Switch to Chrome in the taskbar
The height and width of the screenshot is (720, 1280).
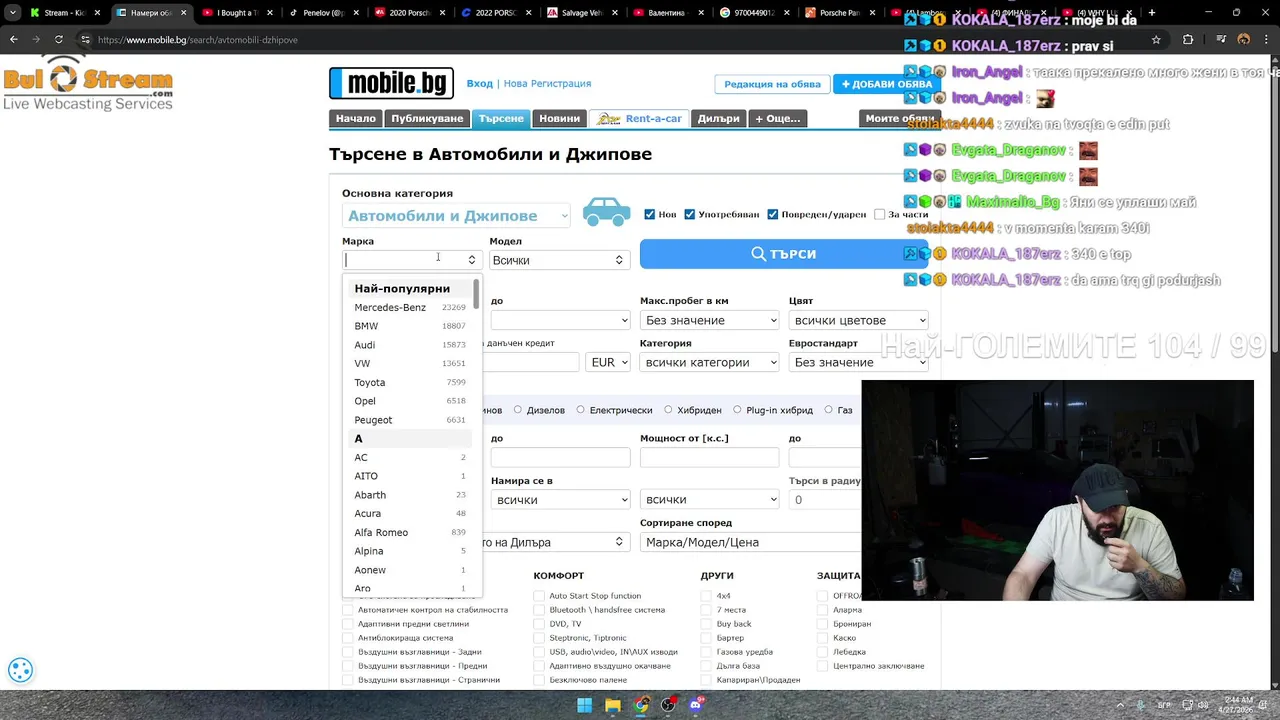641,705
